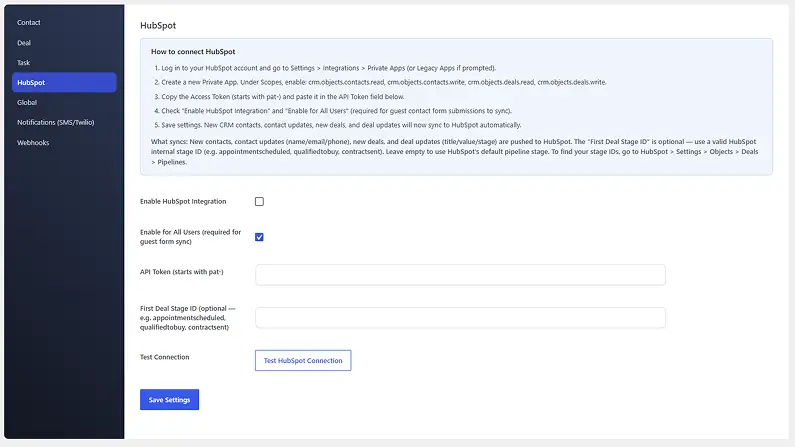Check the Enable HubSpot Integration checkbox
Image resolution: width=795 pixels, height=447 pixels.
click(259, 202)
